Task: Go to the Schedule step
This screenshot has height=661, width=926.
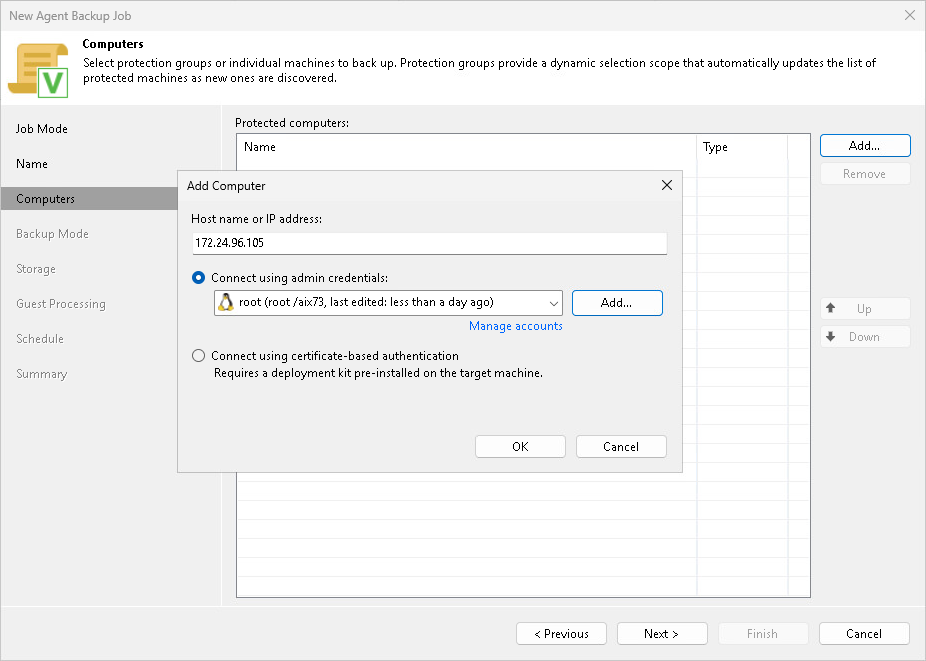Action: (40, 338)
